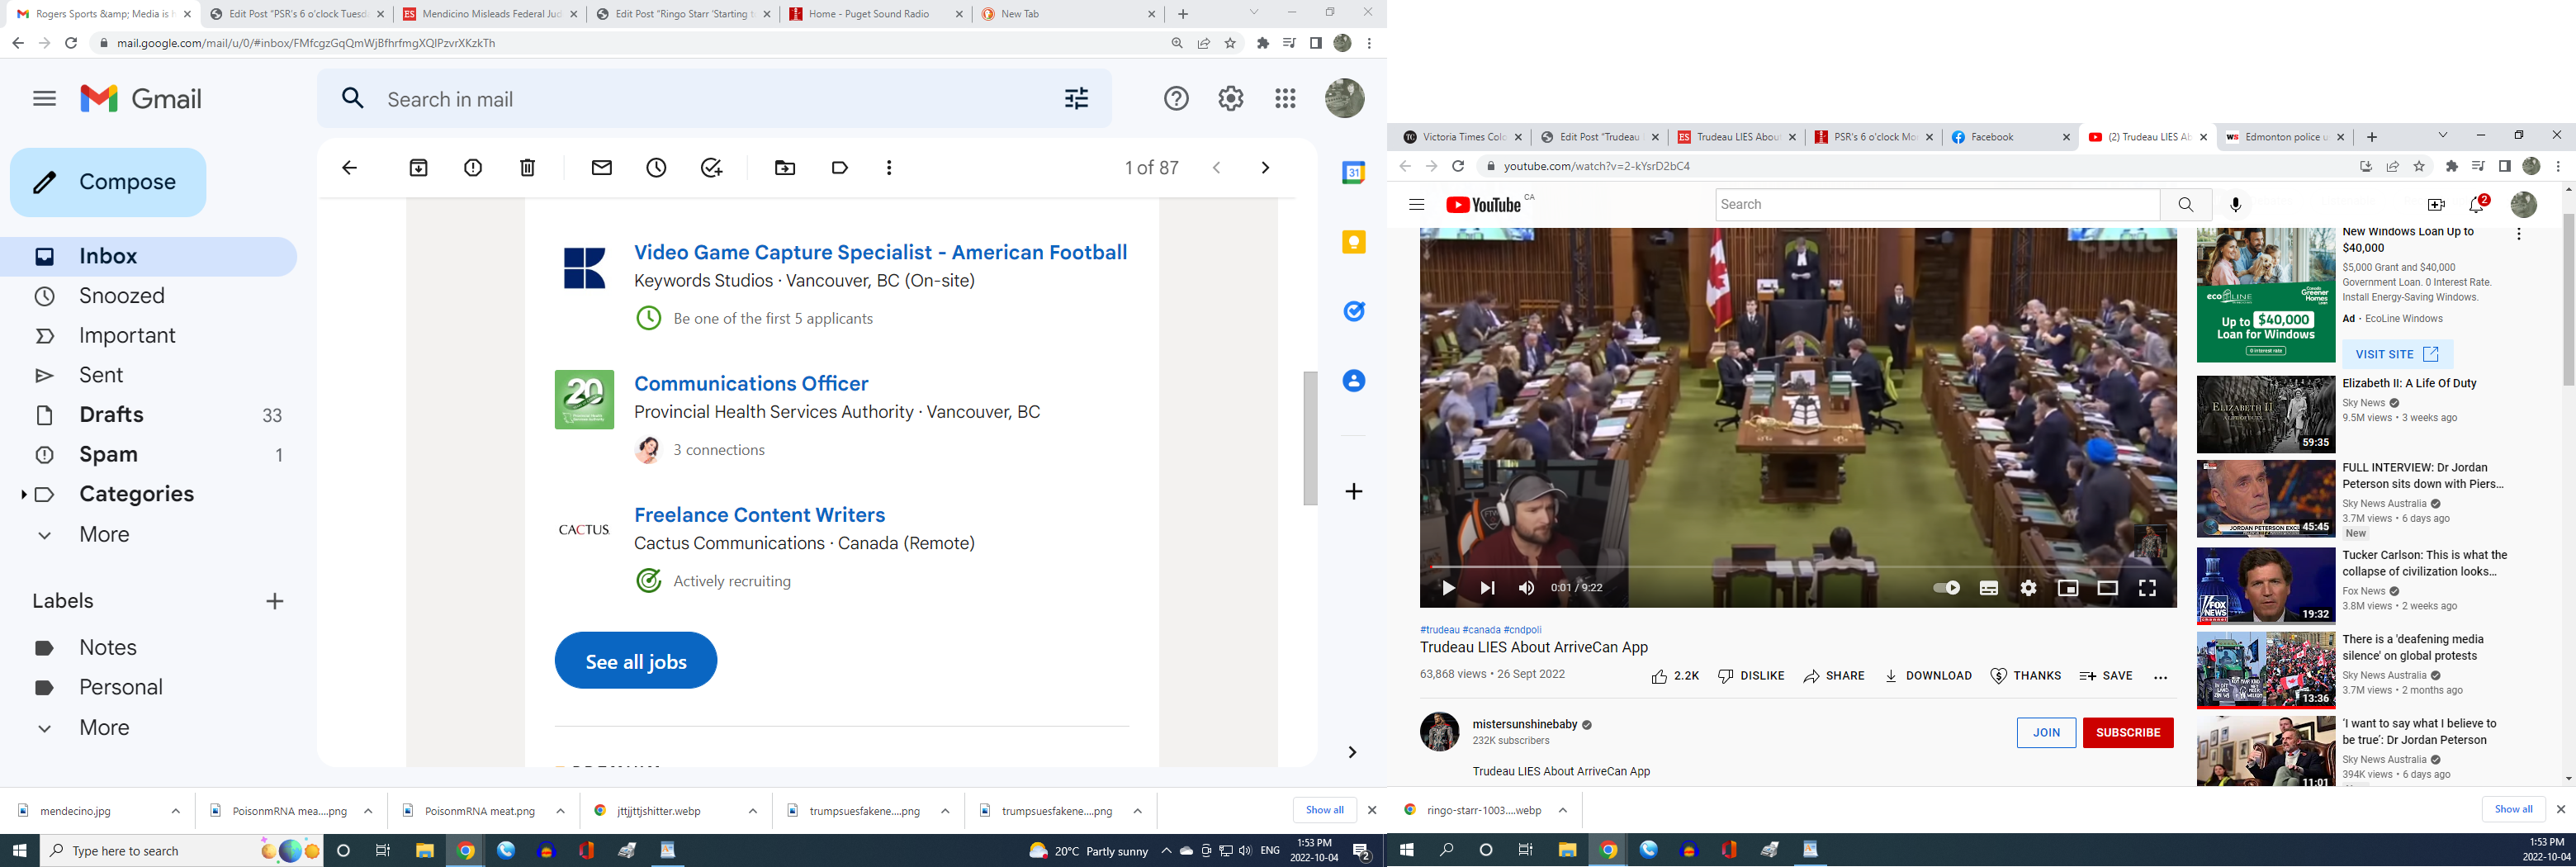Snooze the open email

point(656,168)
